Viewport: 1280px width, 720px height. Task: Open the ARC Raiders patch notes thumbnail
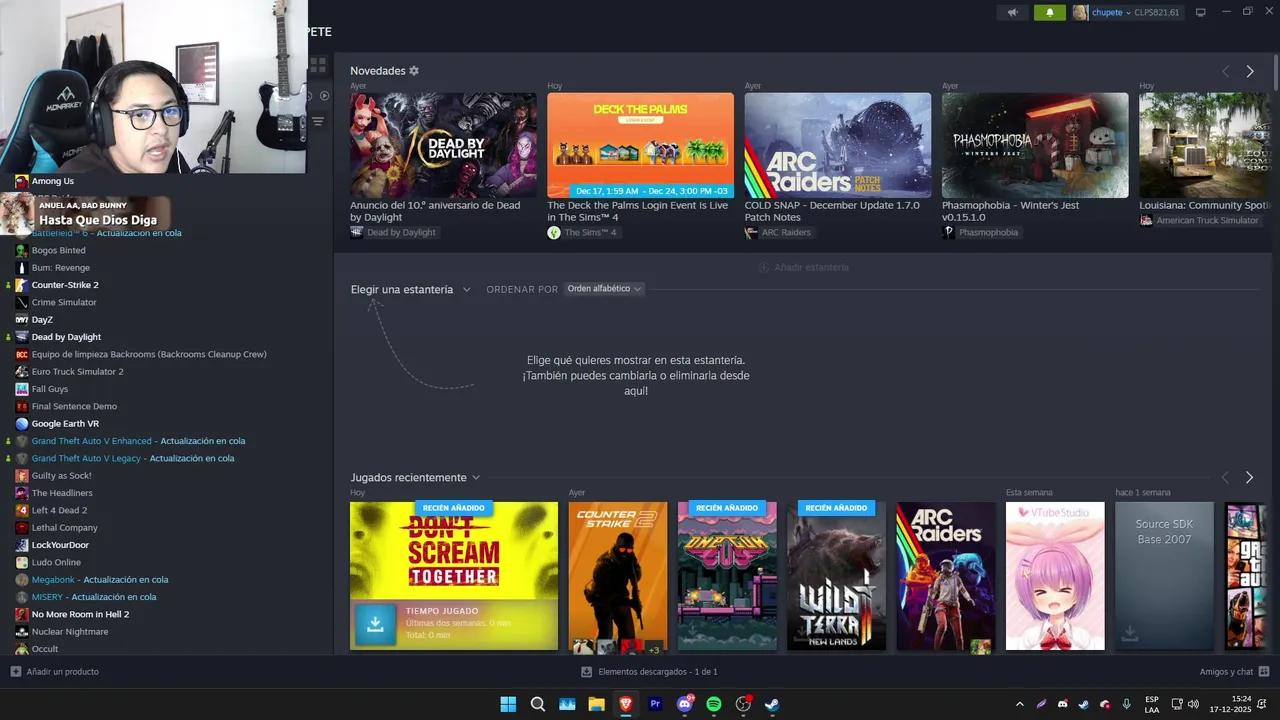[838, 145]
